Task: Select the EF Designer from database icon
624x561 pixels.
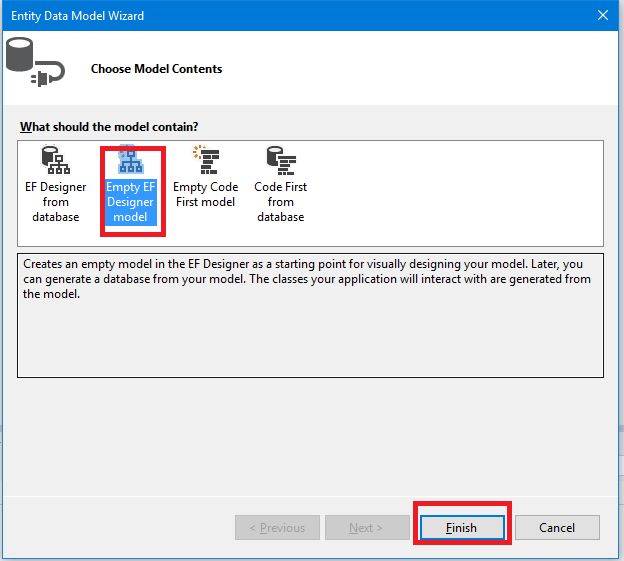Action: (x=56, y=160)
